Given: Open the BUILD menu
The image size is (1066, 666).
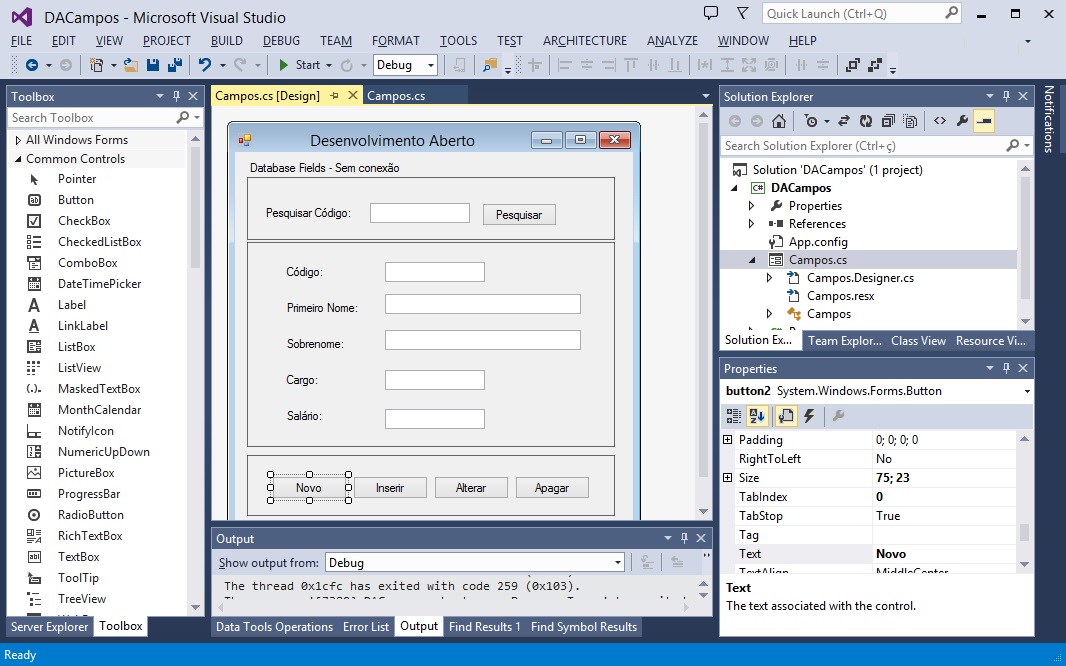Looking at the screenshot, I should tap(226, 41).
